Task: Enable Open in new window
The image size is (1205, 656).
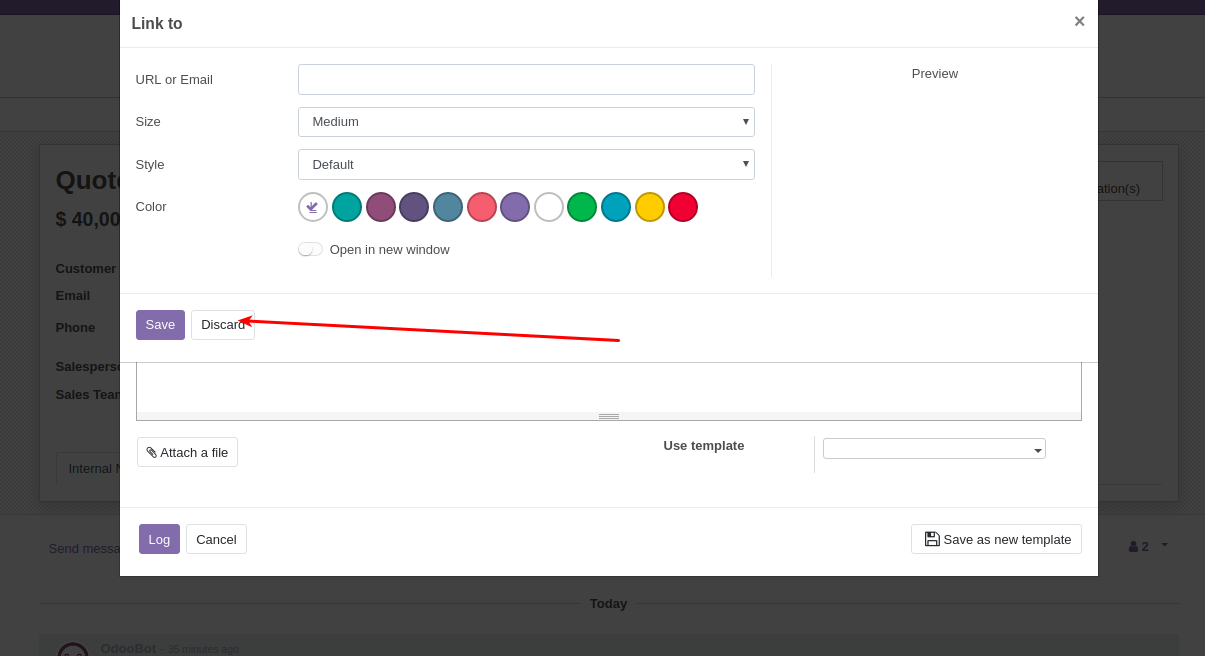Action: coord(310,249)
